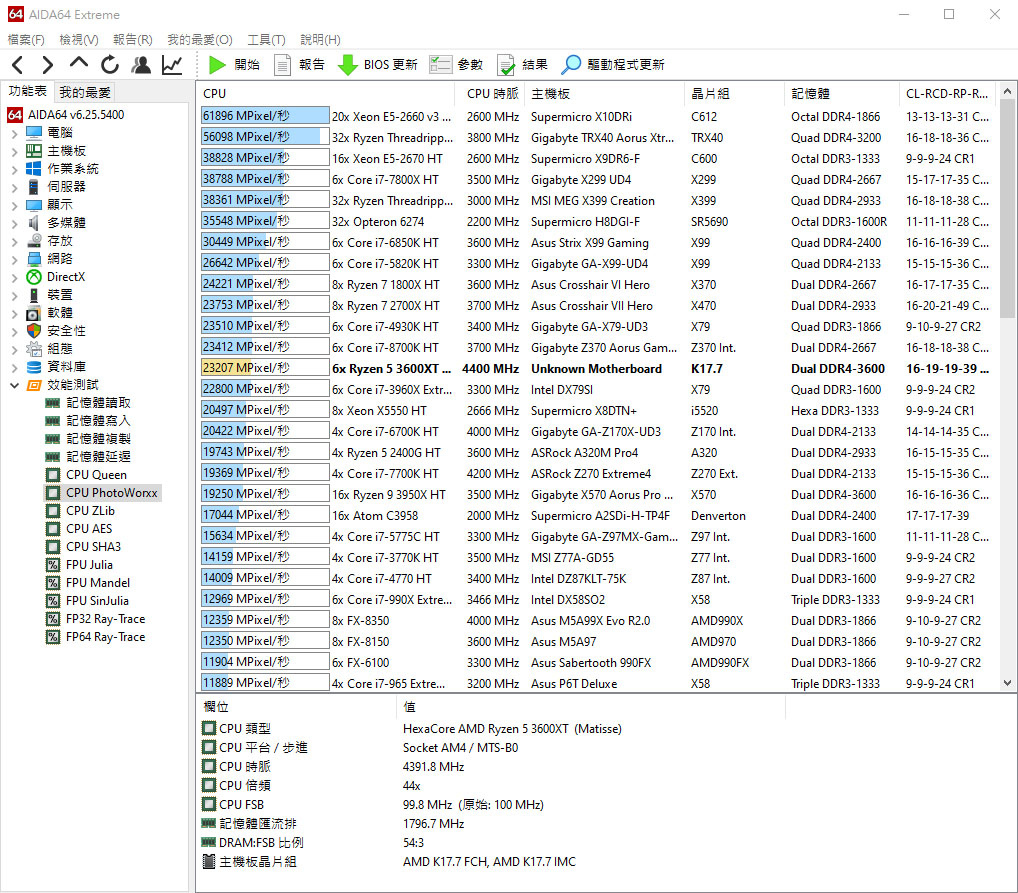Select the 軟體 software icon
The width and height of the screenshot is (1018, 893).
coord(34,313)
